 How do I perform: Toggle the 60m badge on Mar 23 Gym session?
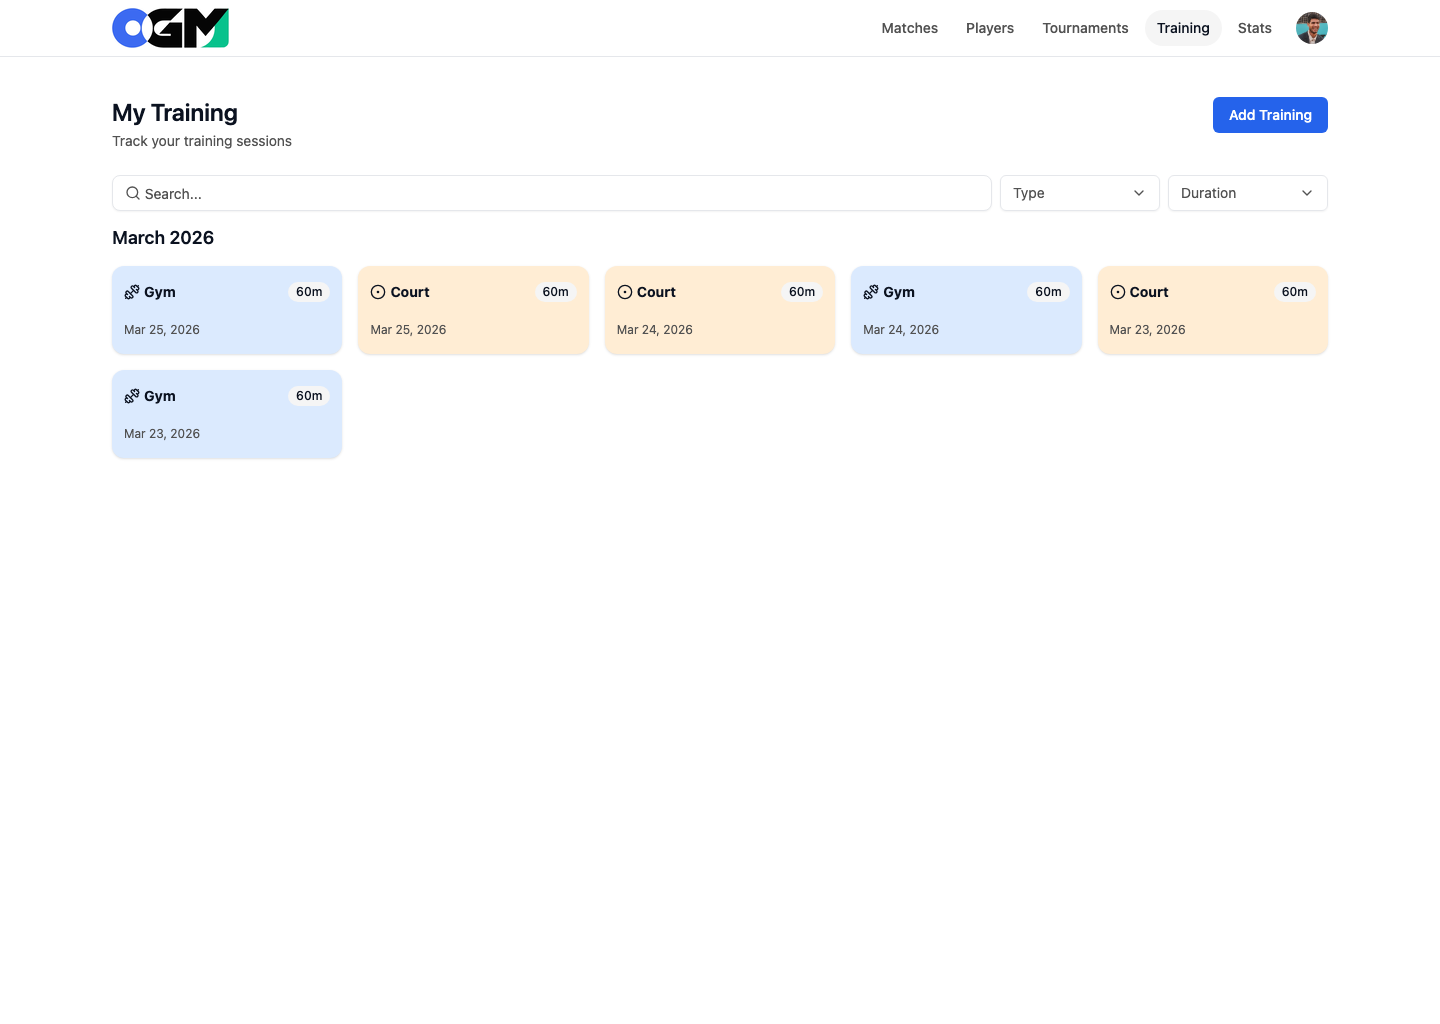pyautogui.click(x=309, y=396)
